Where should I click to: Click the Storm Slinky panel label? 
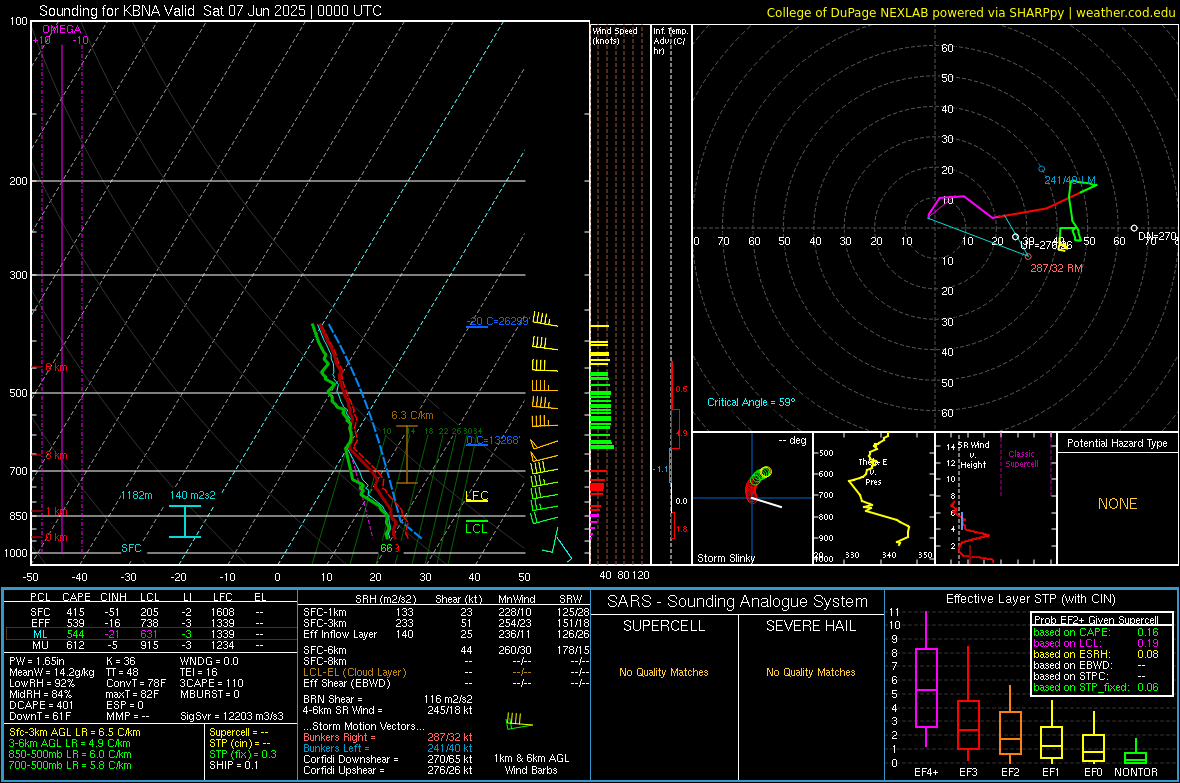pyautogui.click(x=725, y=558)
